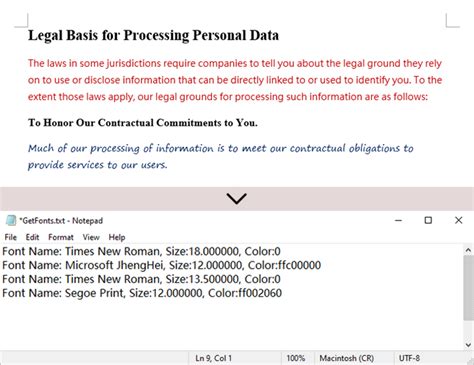Open the Format menu
This screenshot has height=365, width=474.
(x=61, y=237)
